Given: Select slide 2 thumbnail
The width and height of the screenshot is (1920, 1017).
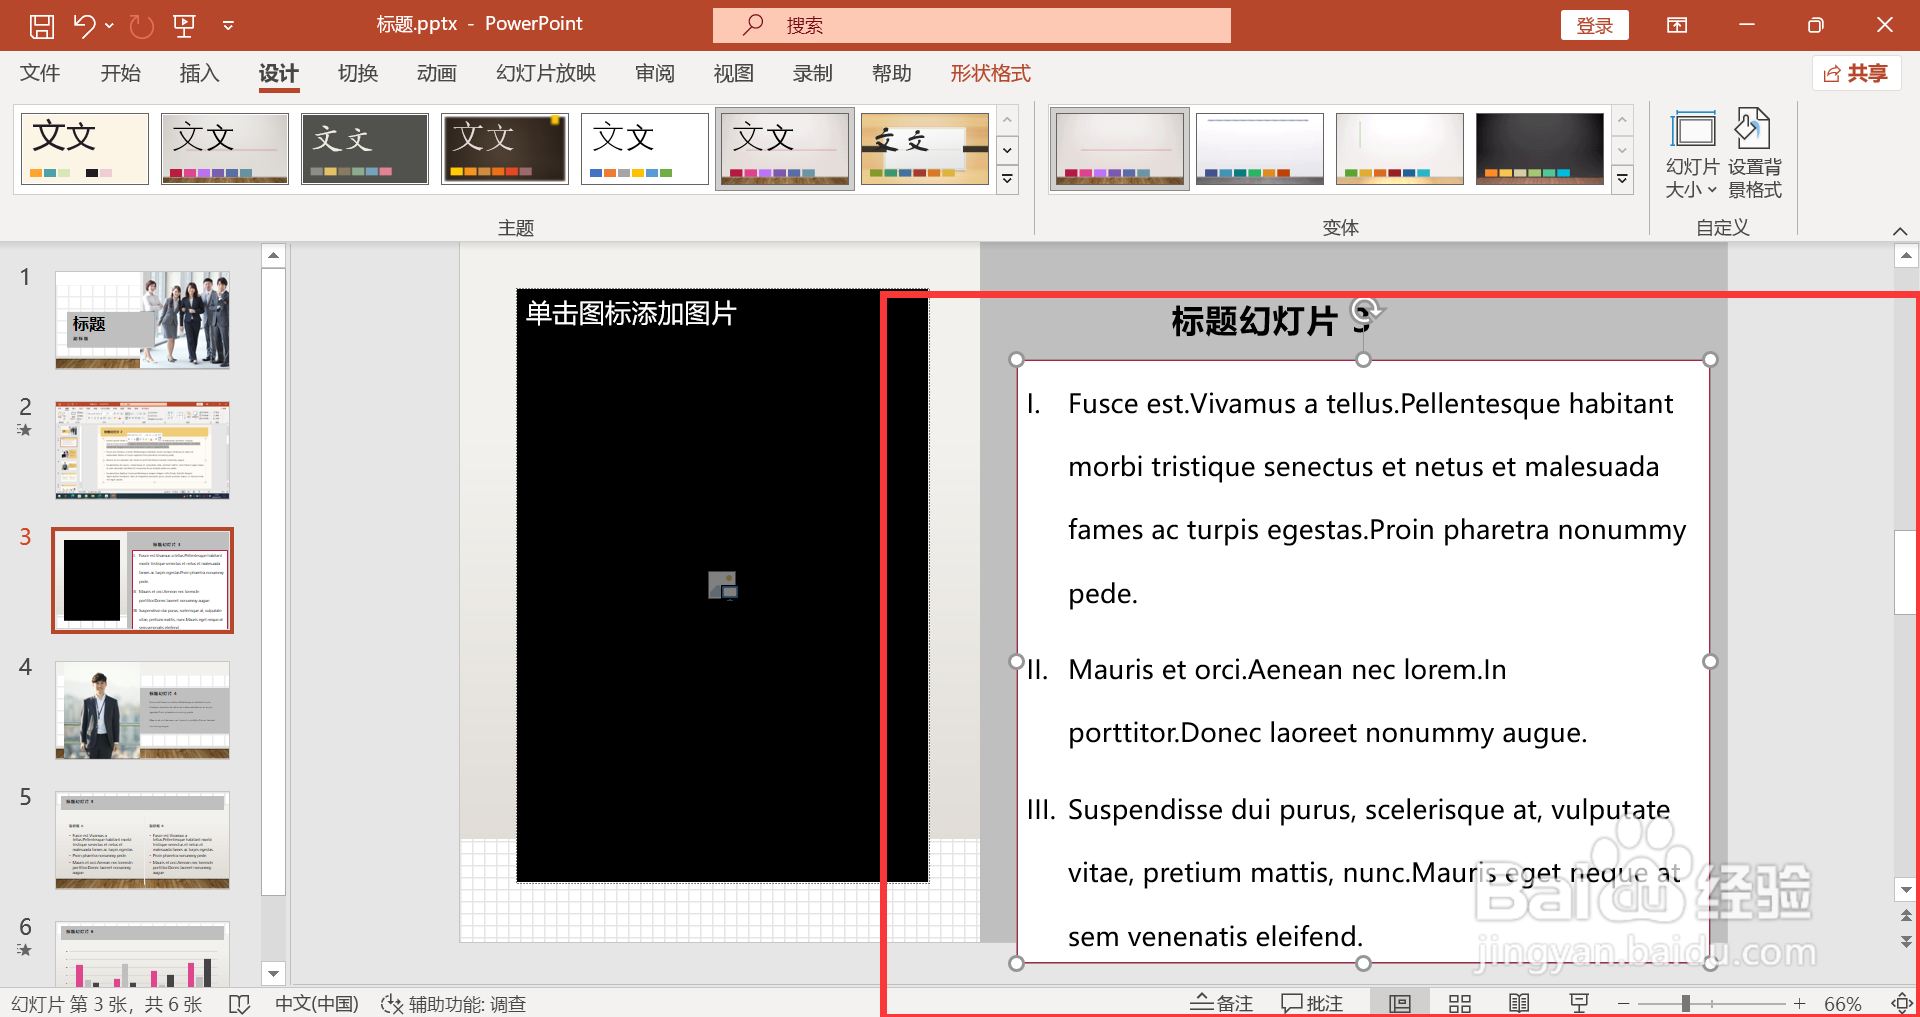Looking at the screenshot, I should tap(142, 450).
